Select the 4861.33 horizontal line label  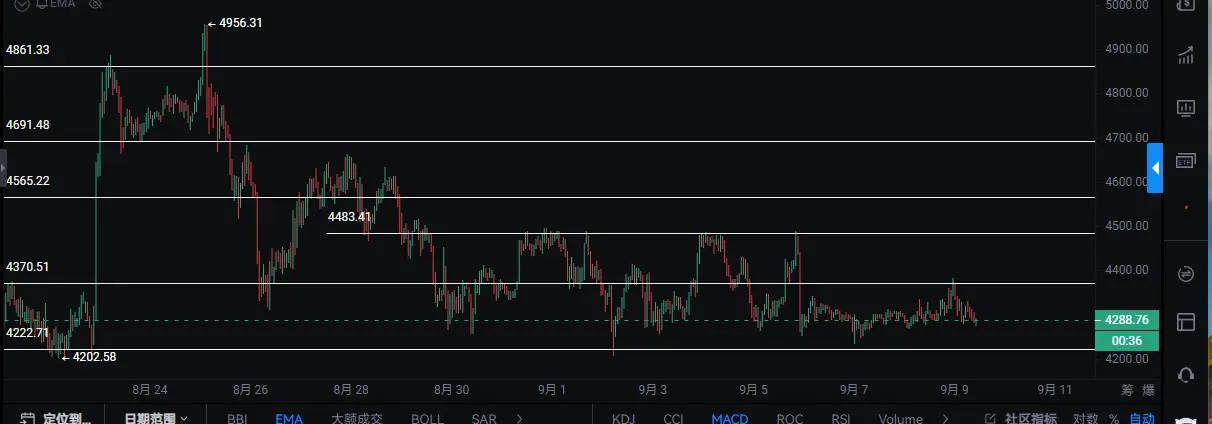(x=28, y=50)
